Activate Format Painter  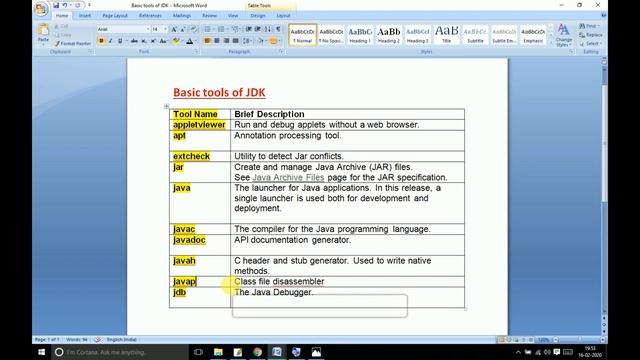tap(73, 43)
